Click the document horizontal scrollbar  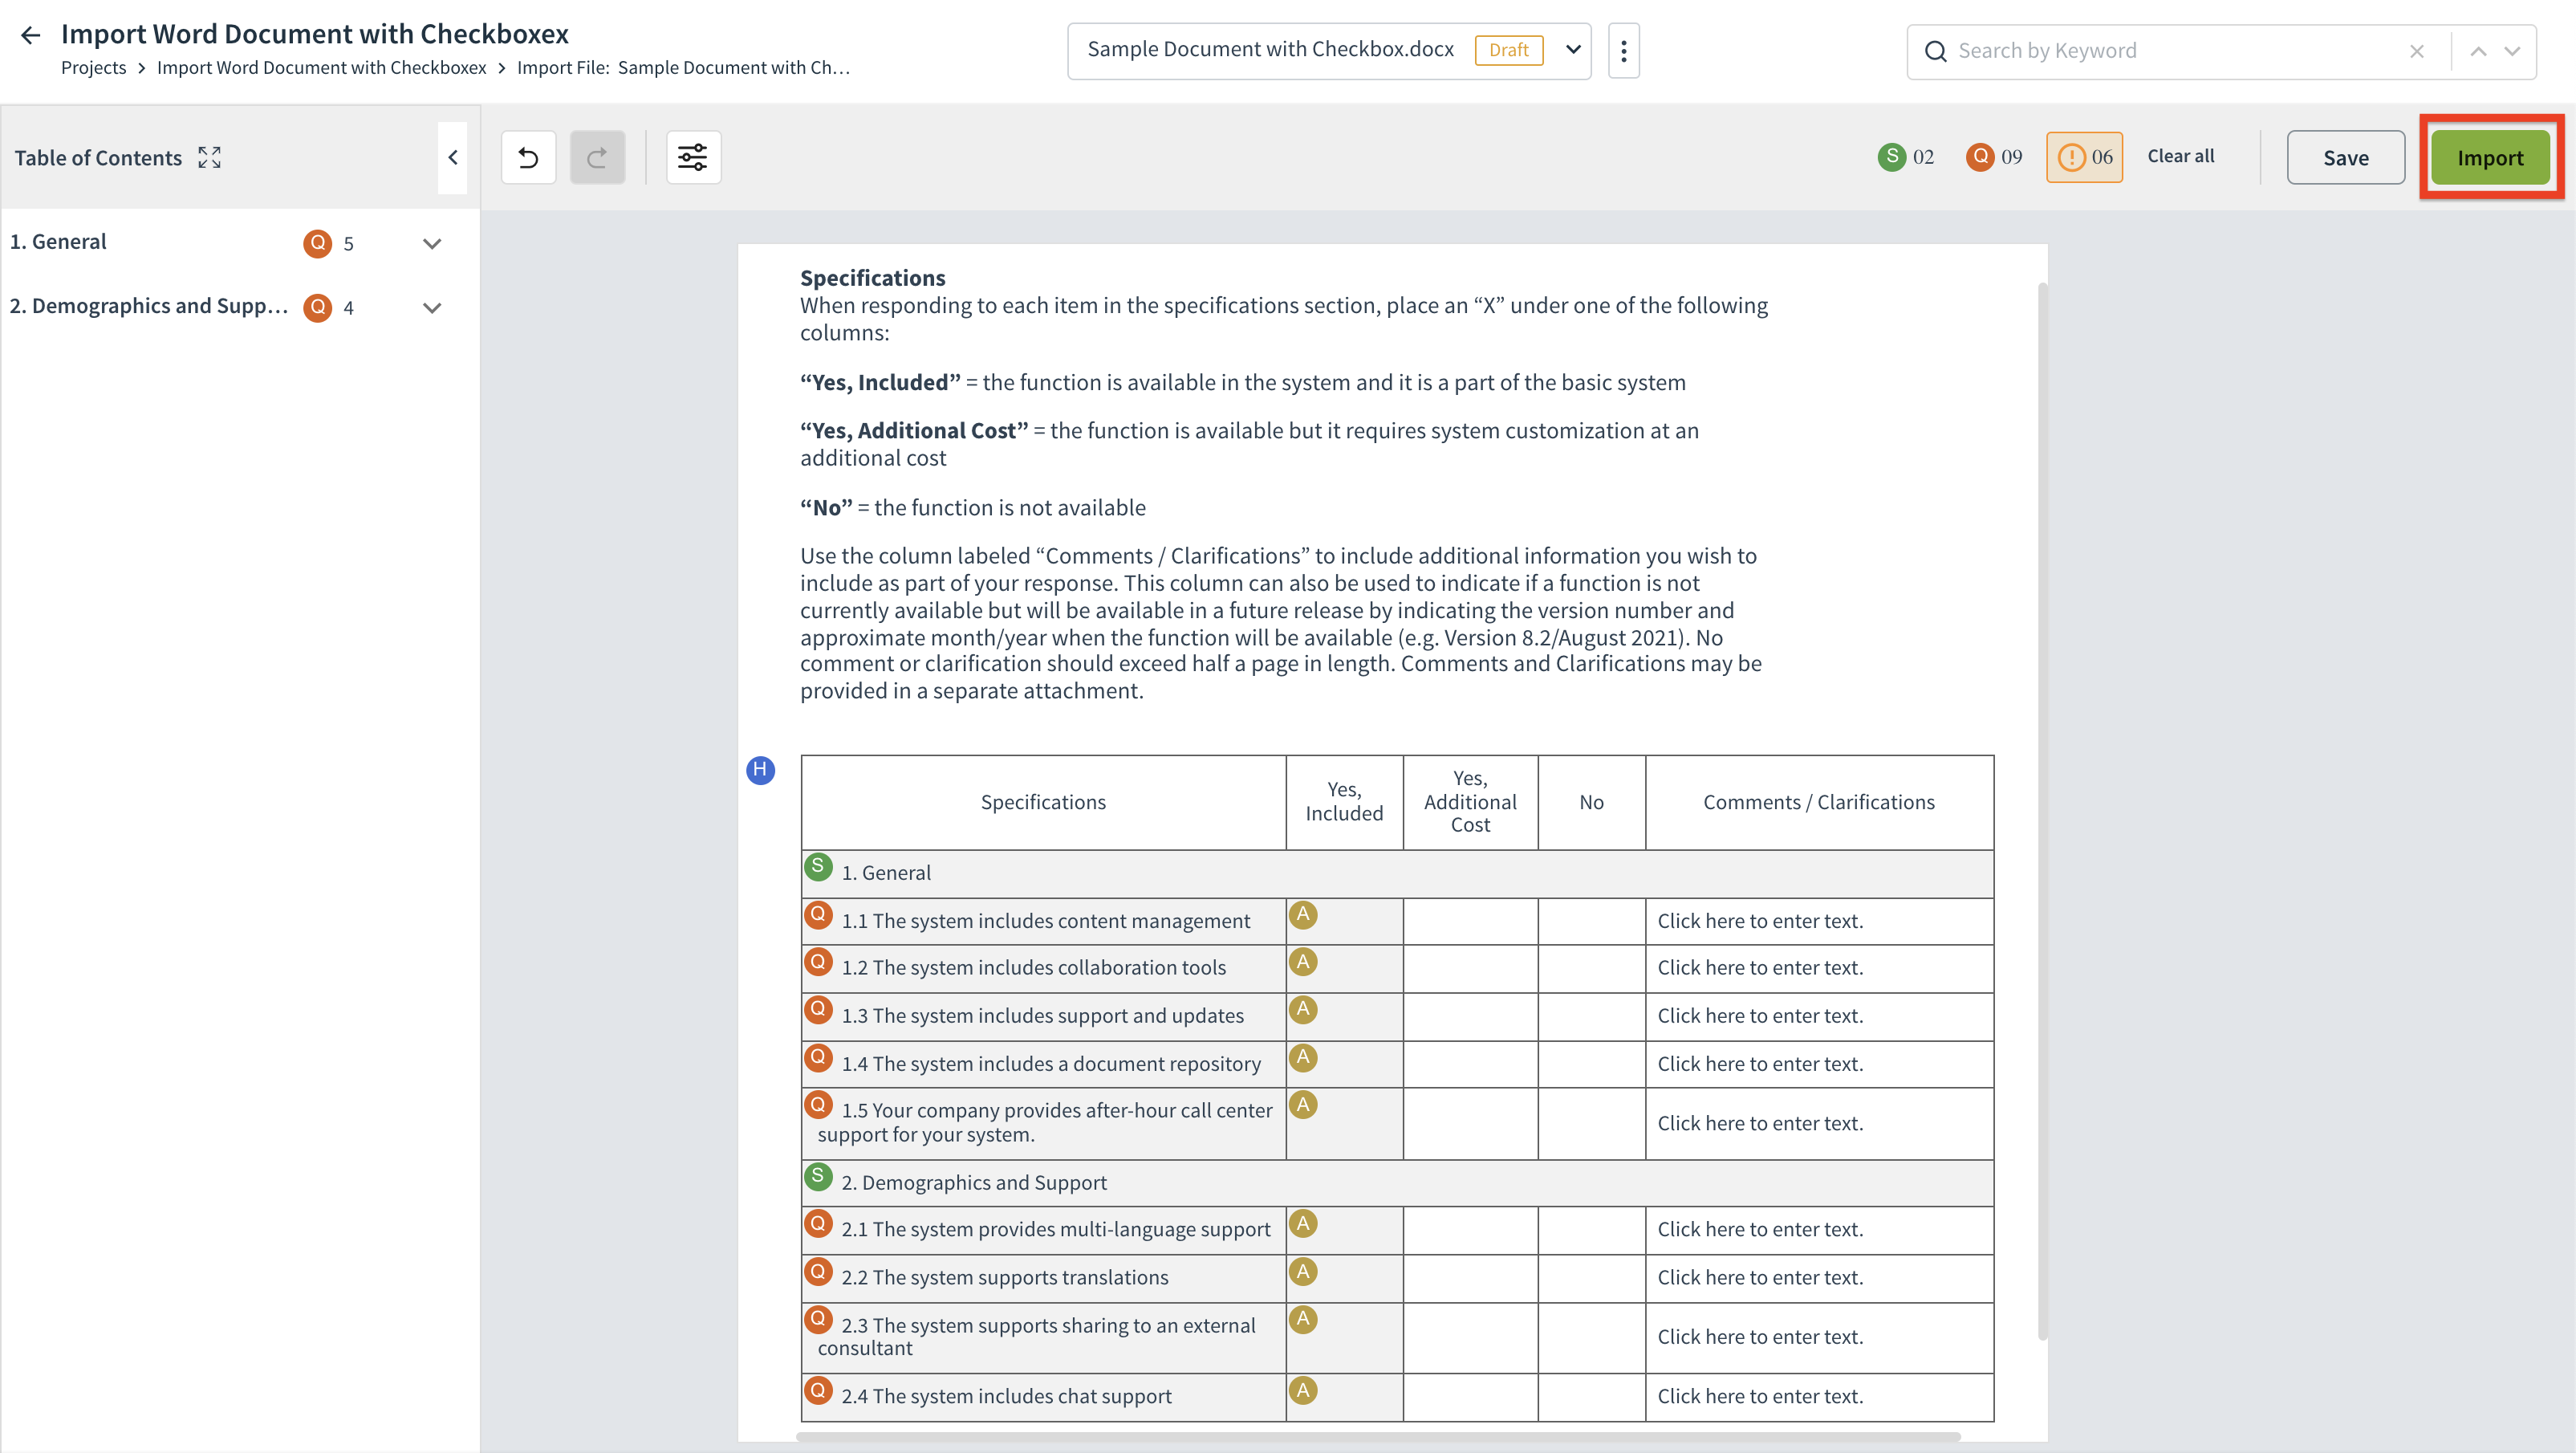(x=1377, y=1437)
